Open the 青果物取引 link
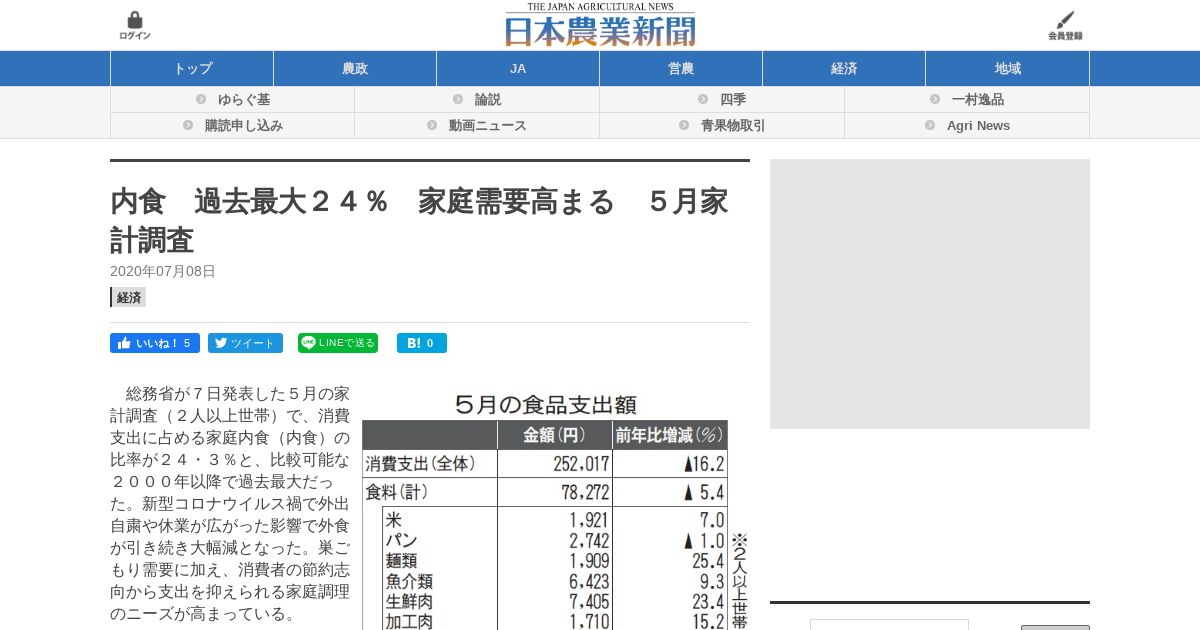1200x630 pixels. [x=733, y=126]
